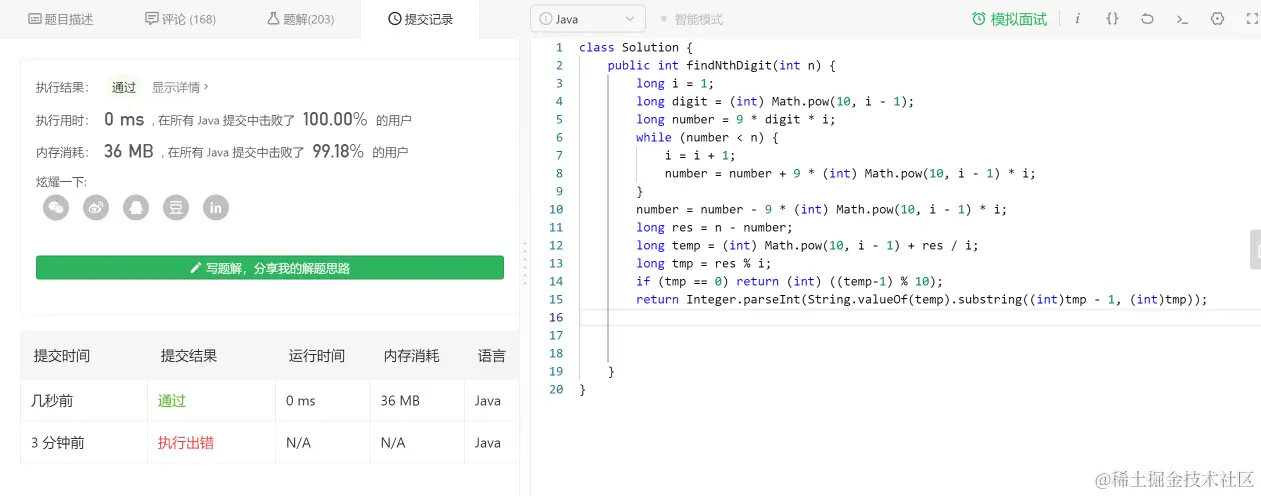Switch to 题目描述 tab
Image resolution: width=1261 pixels, height=496 pixels.
(63, 19)
